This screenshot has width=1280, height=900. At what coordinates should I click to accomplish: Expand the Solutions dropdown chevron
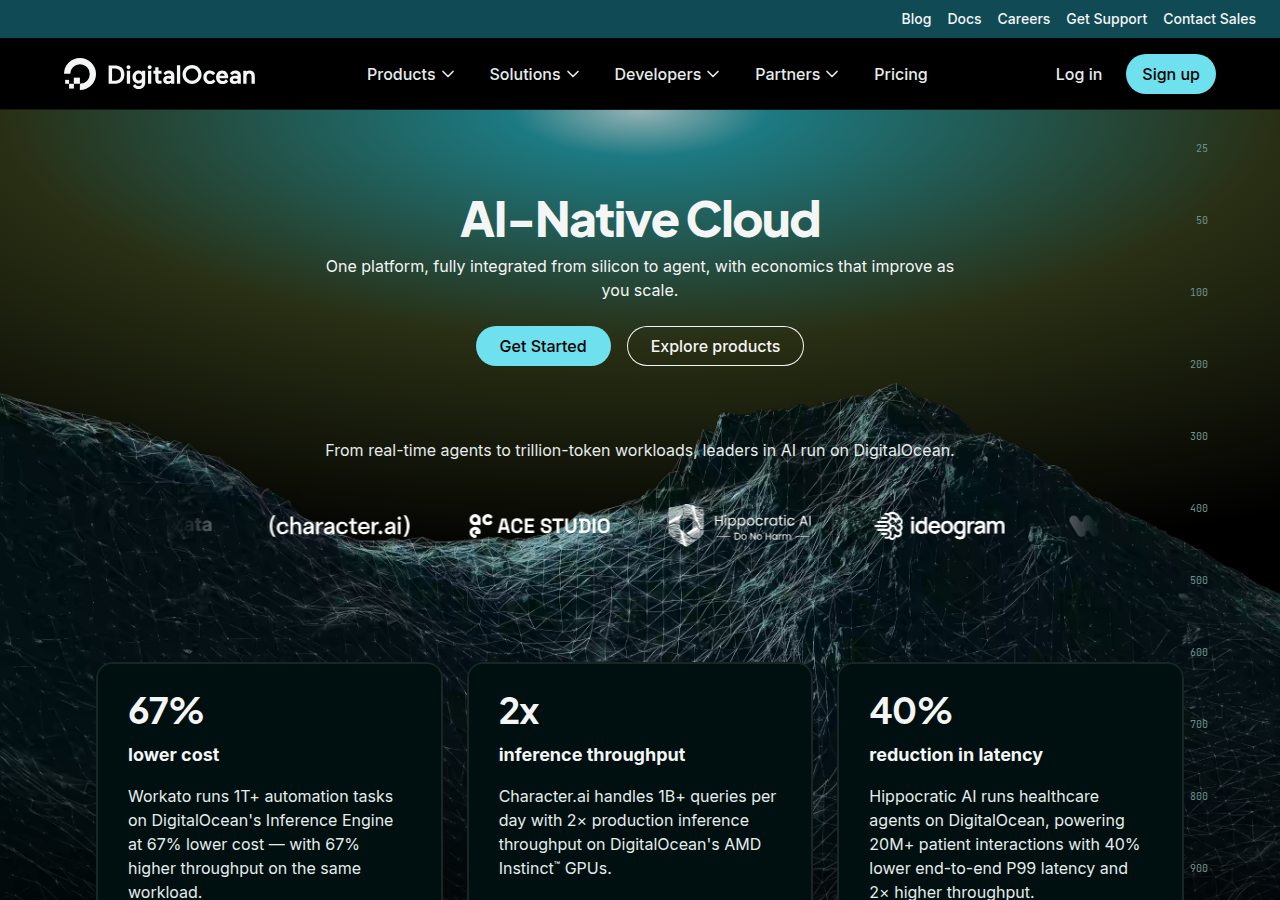[x=573, y=74]
